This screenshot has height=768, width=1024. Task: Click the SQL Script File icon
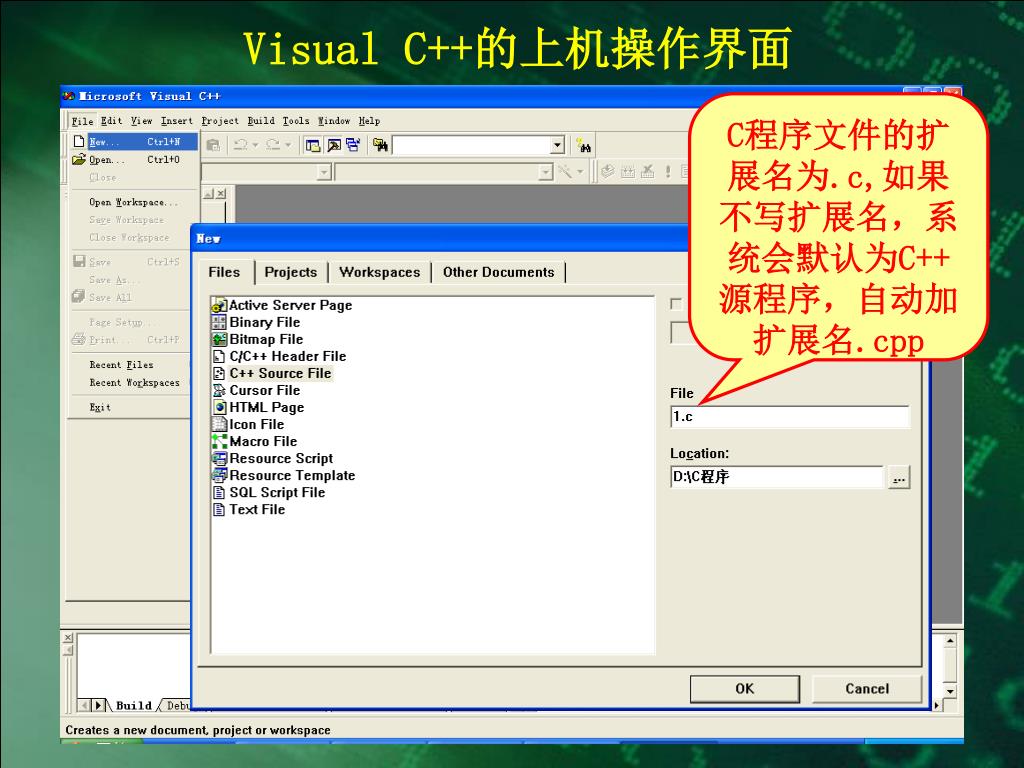pyautogui.click(x=219, y=492)
